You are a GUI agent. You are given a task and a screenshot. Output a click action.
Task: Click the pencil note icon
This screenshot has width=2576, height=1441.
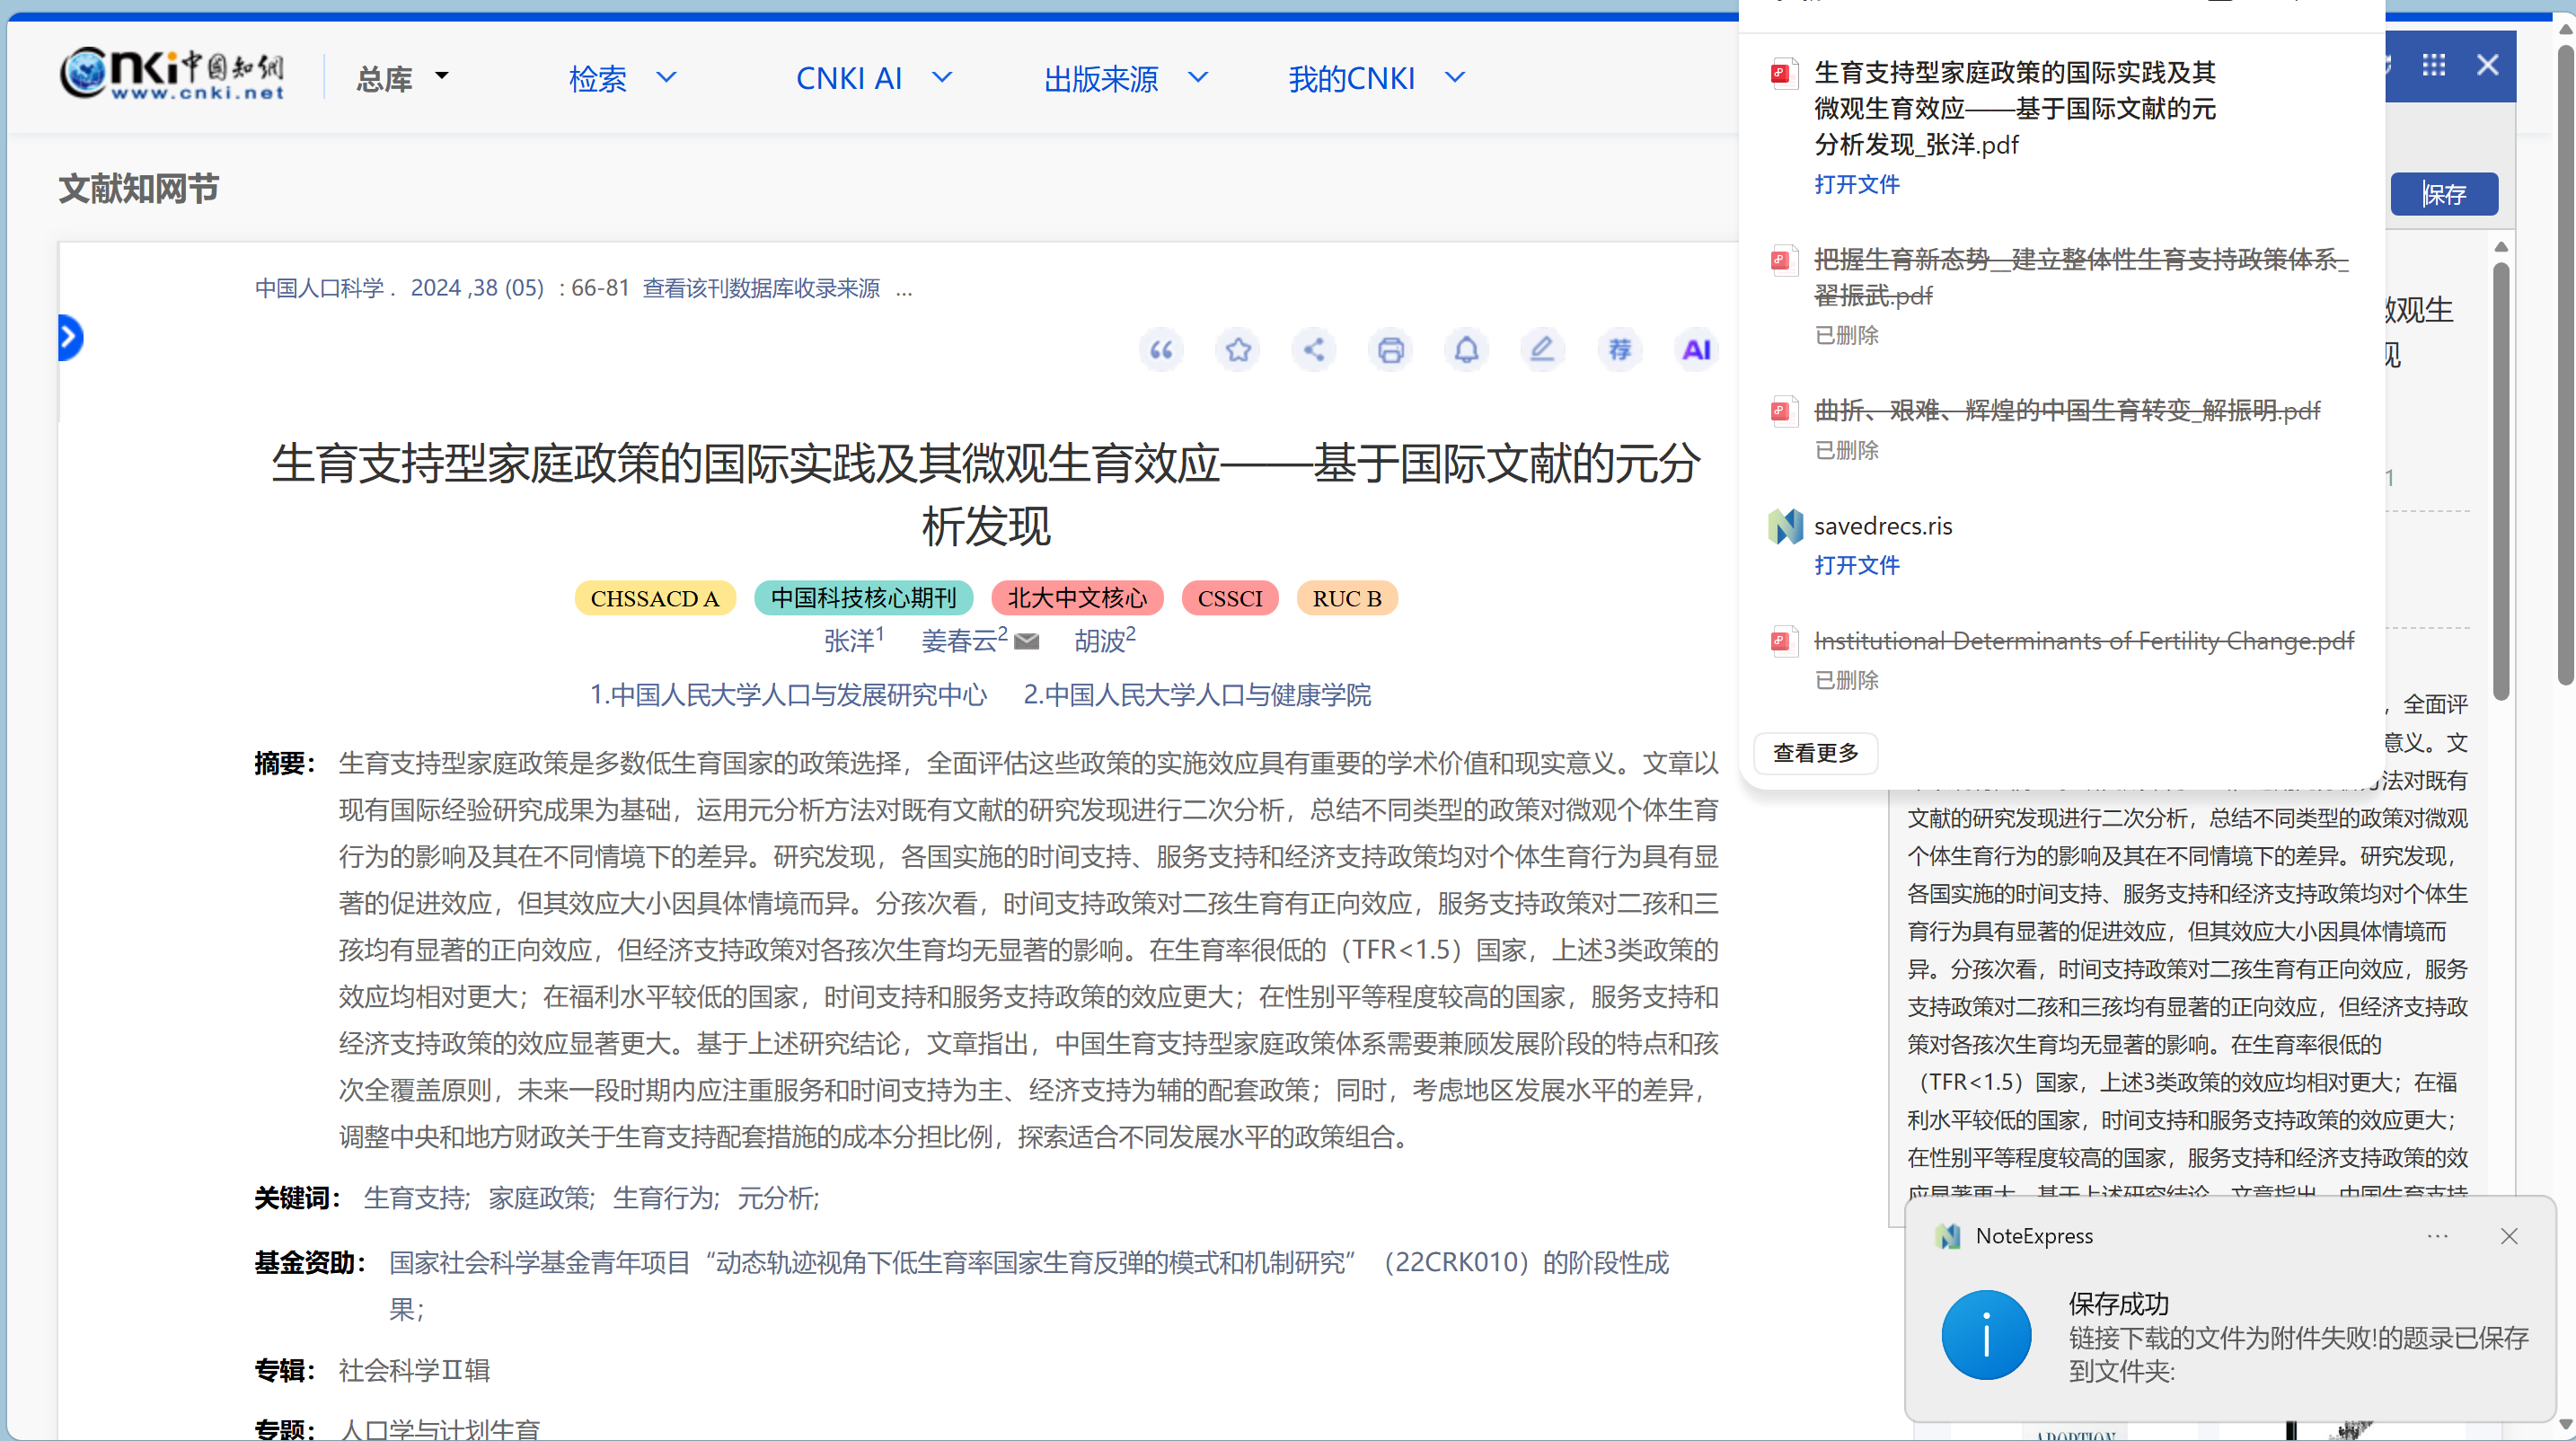pos(1543,350)
